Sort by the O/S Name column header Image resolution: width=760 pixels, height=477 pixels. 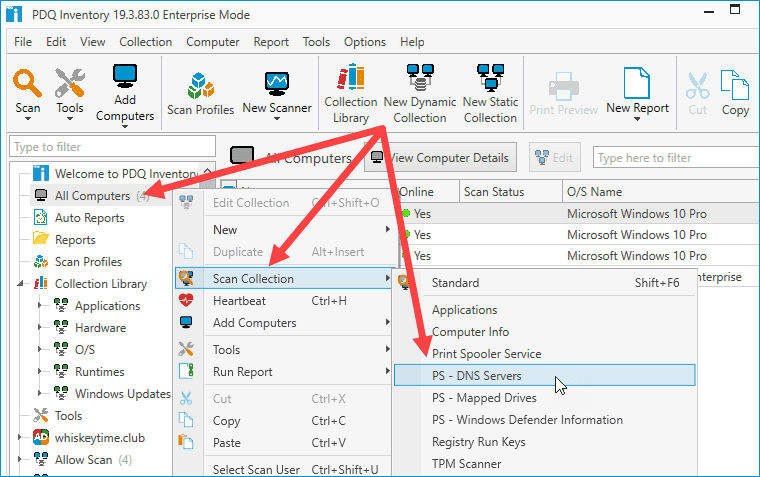coord(661,191)
